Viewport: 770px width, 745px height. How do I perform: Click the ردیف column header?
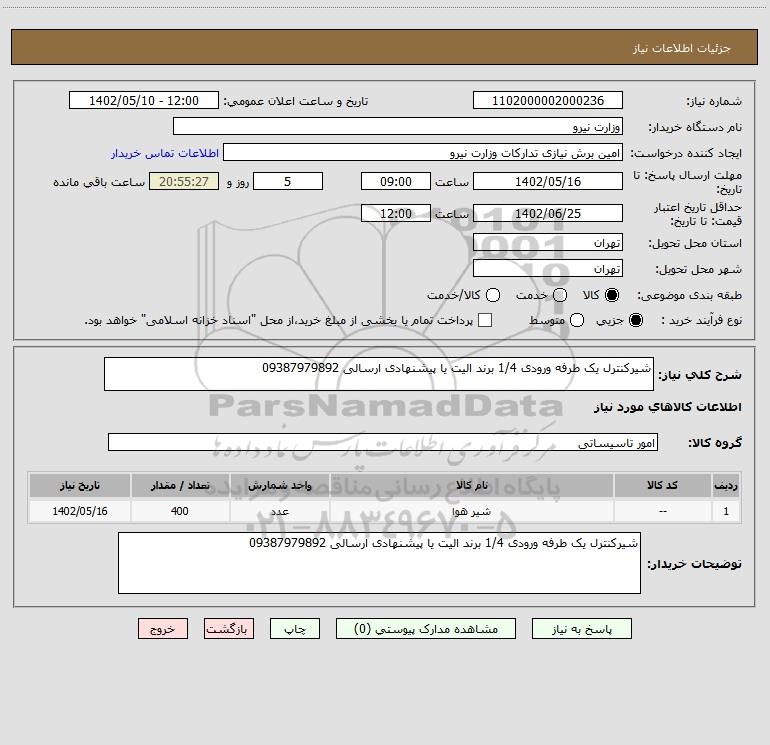pyautogui.click(x=726, y=485)
